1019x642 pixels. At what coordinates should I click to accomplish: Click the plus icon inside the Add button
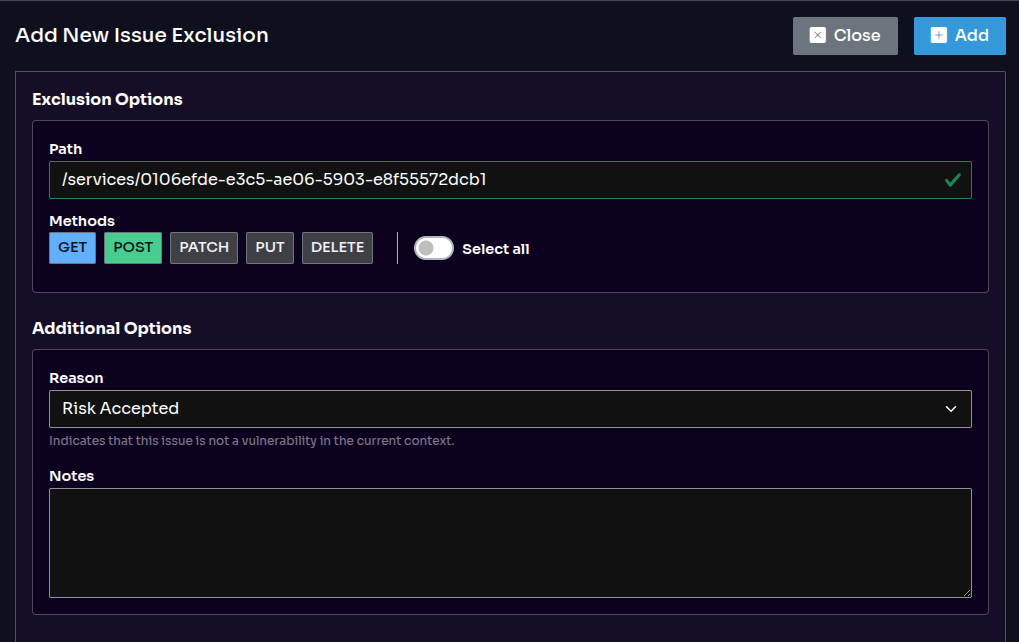coord(941,35)
